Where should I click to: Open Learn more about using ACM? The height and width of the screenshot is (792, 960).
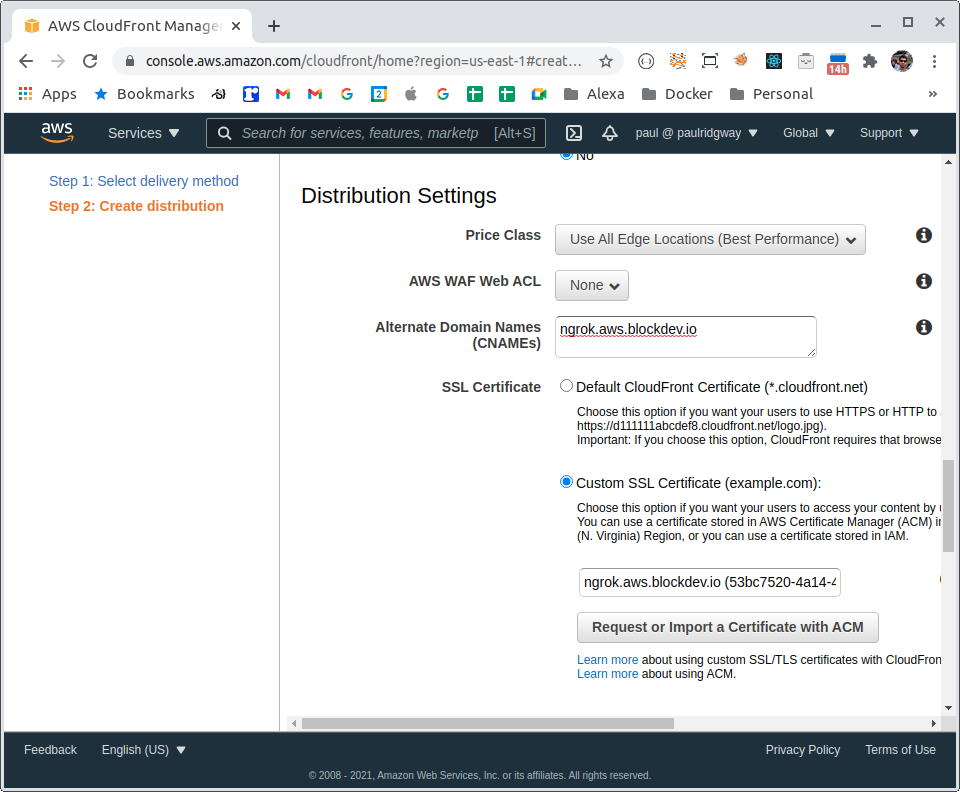(607, 674)
